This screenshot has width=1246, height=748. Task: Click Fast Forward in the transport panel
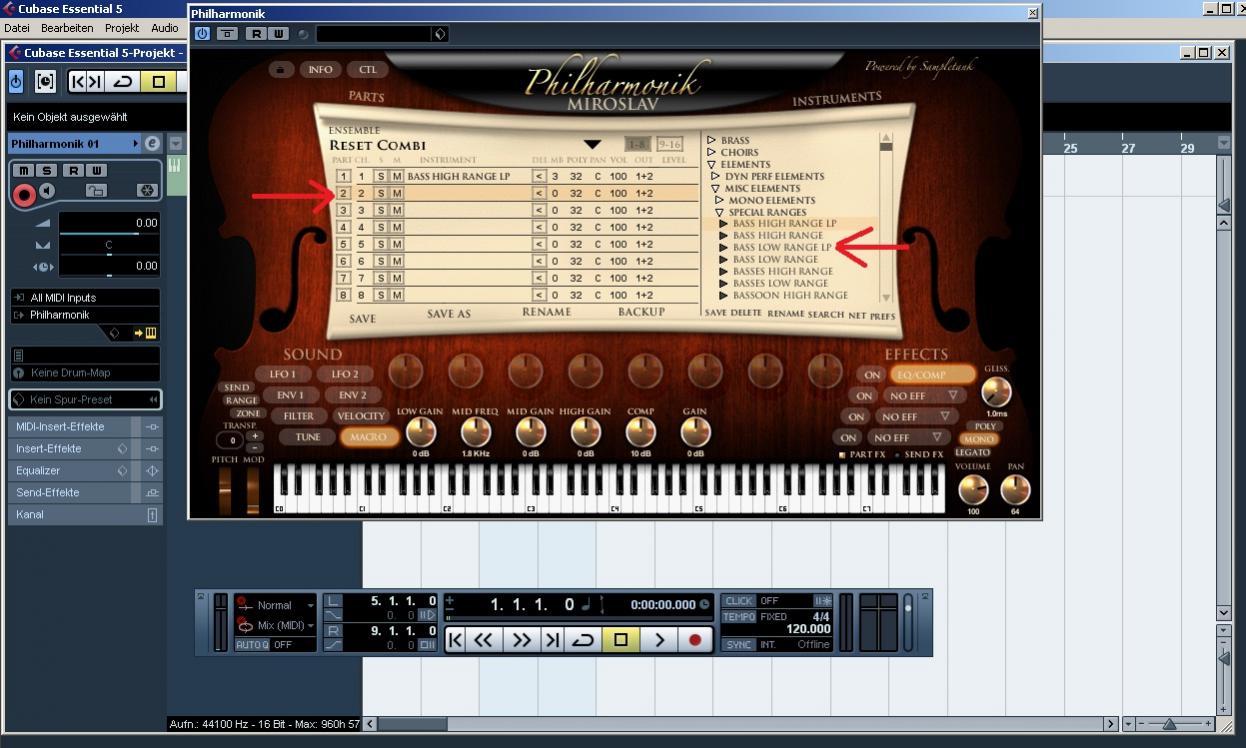tap(521, 639)
